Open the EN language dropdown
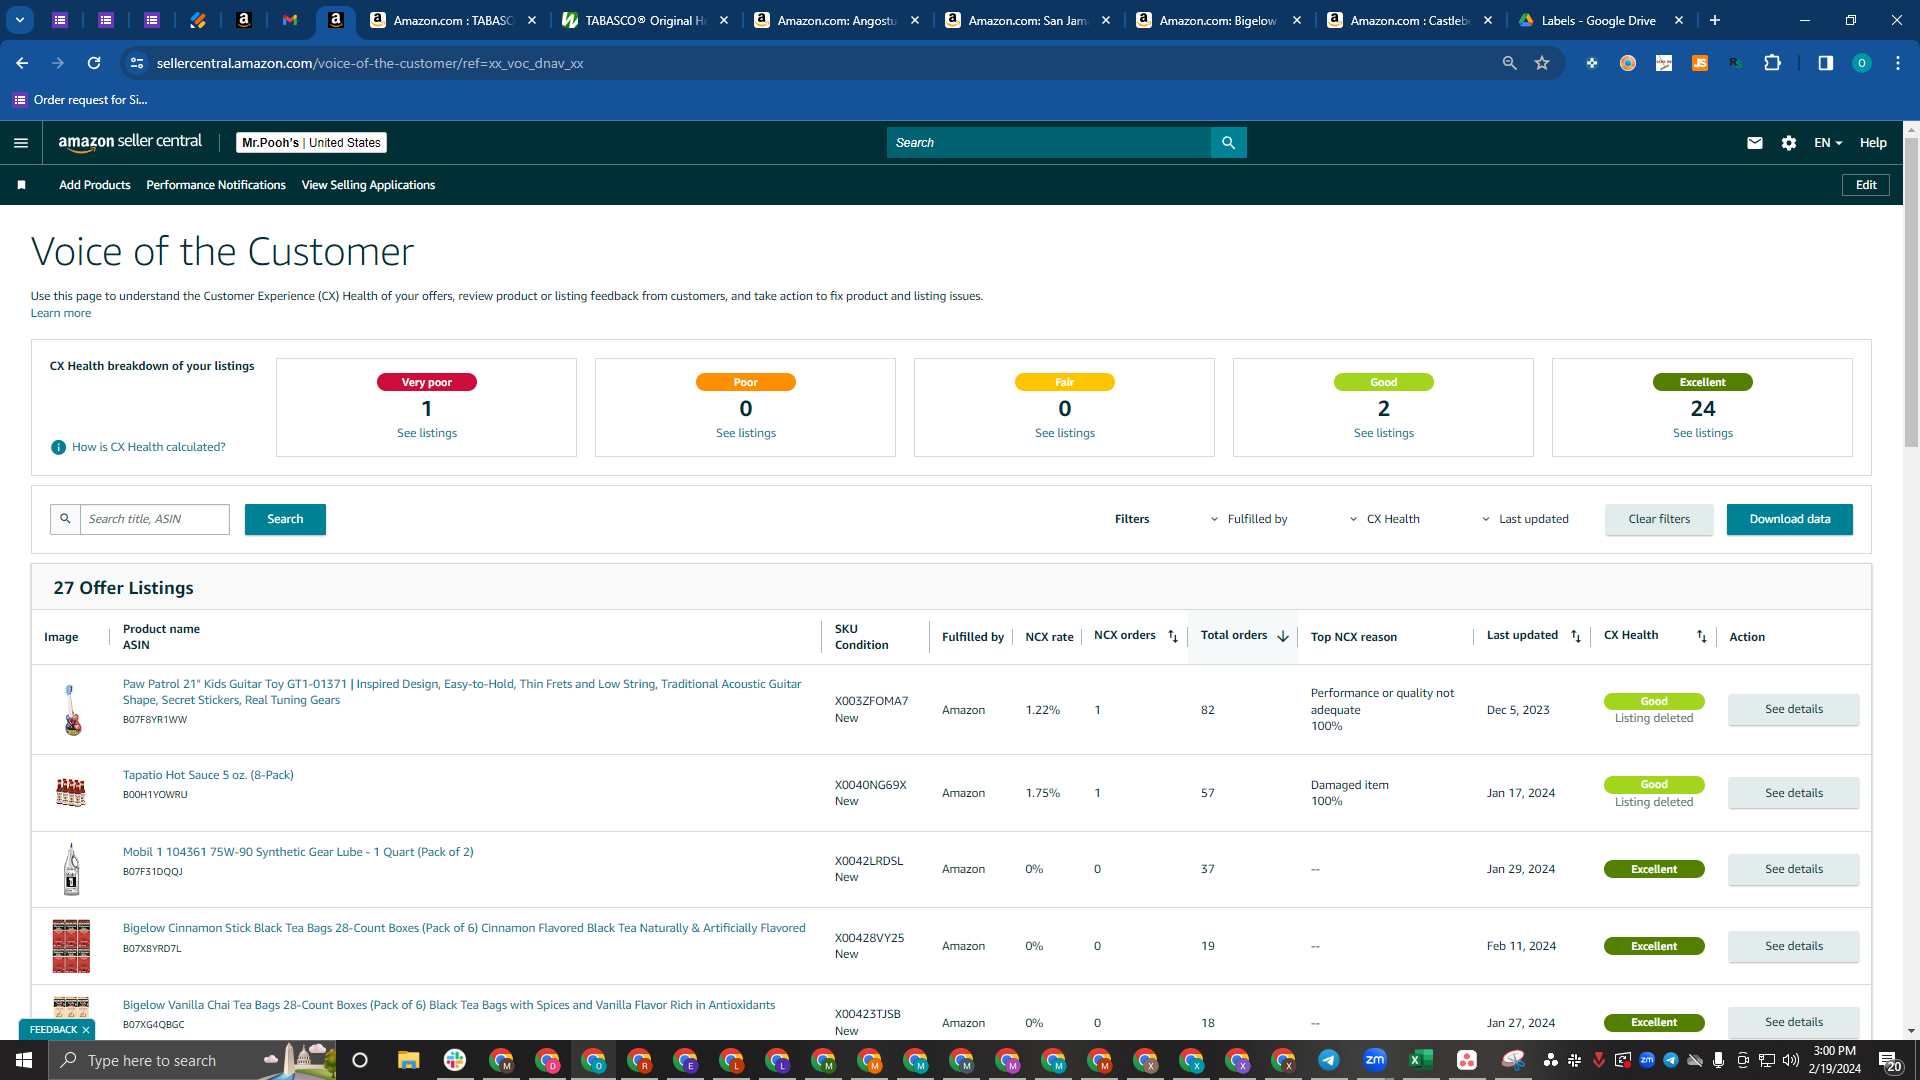1920x1080 pixels. pyautogui.click(x=1828, y=143)
